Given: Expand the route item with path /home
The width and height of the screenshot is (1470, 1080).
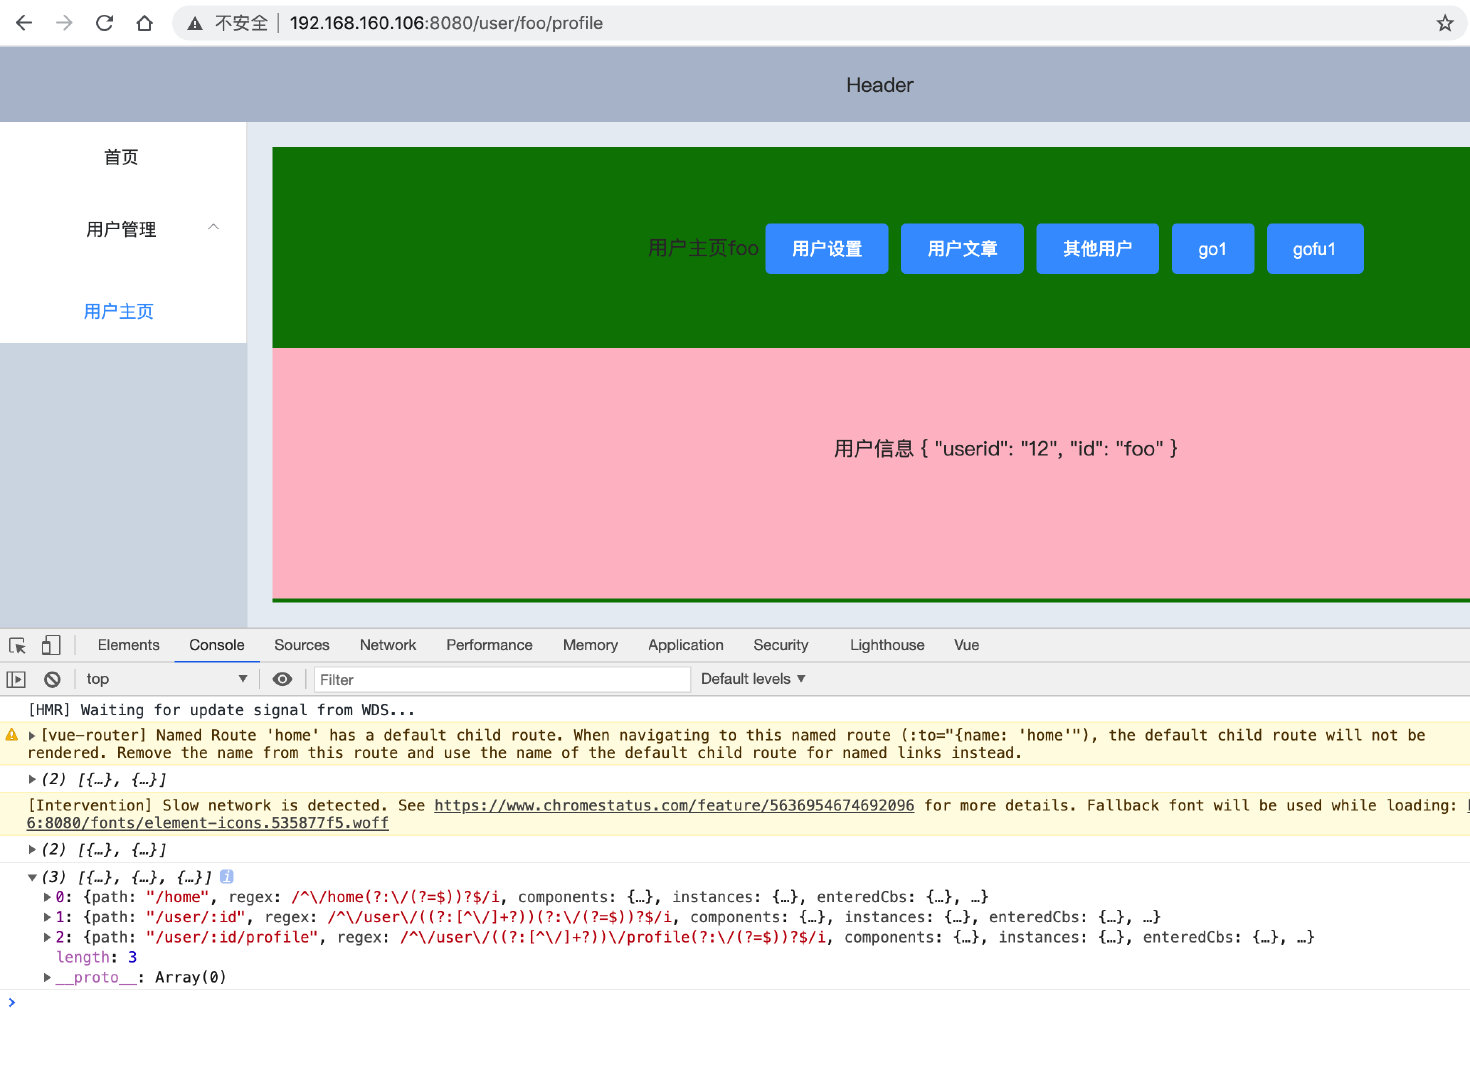Looking at the screenshot, I should coord(47,897).
